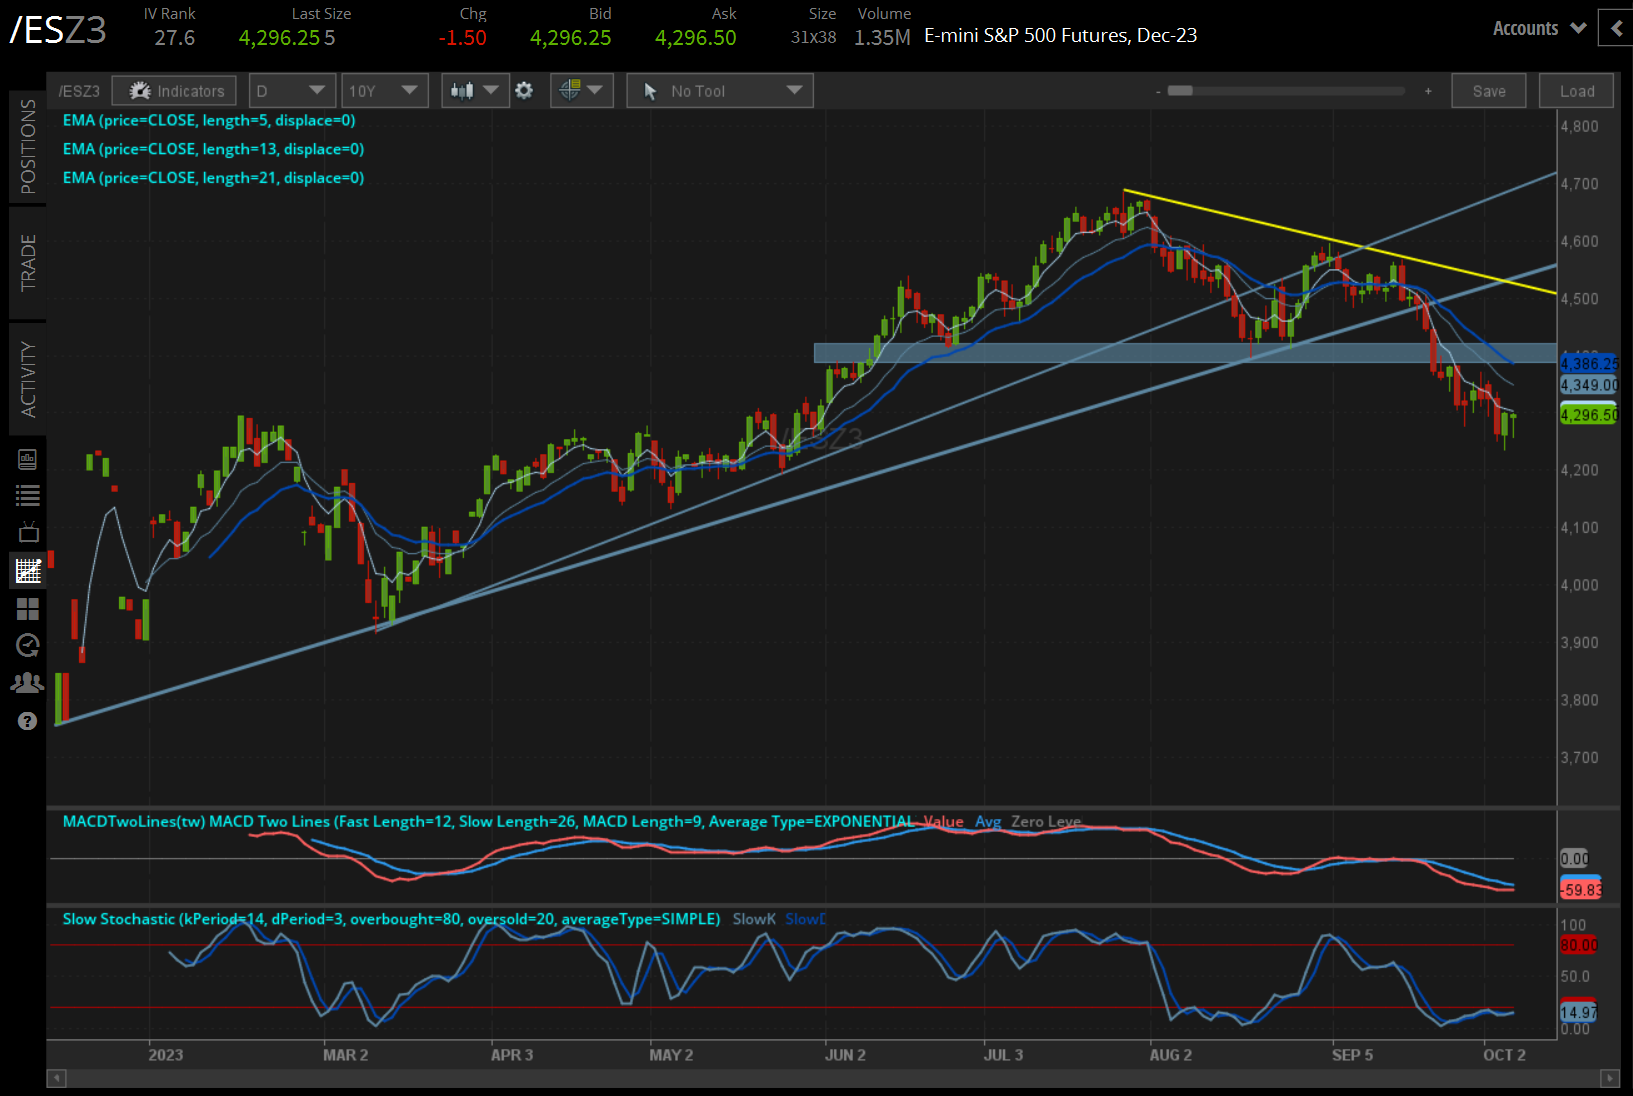1633x1096 pixels.
Task: Click the TV media icon in sidebar
Action: pos(27,532)
